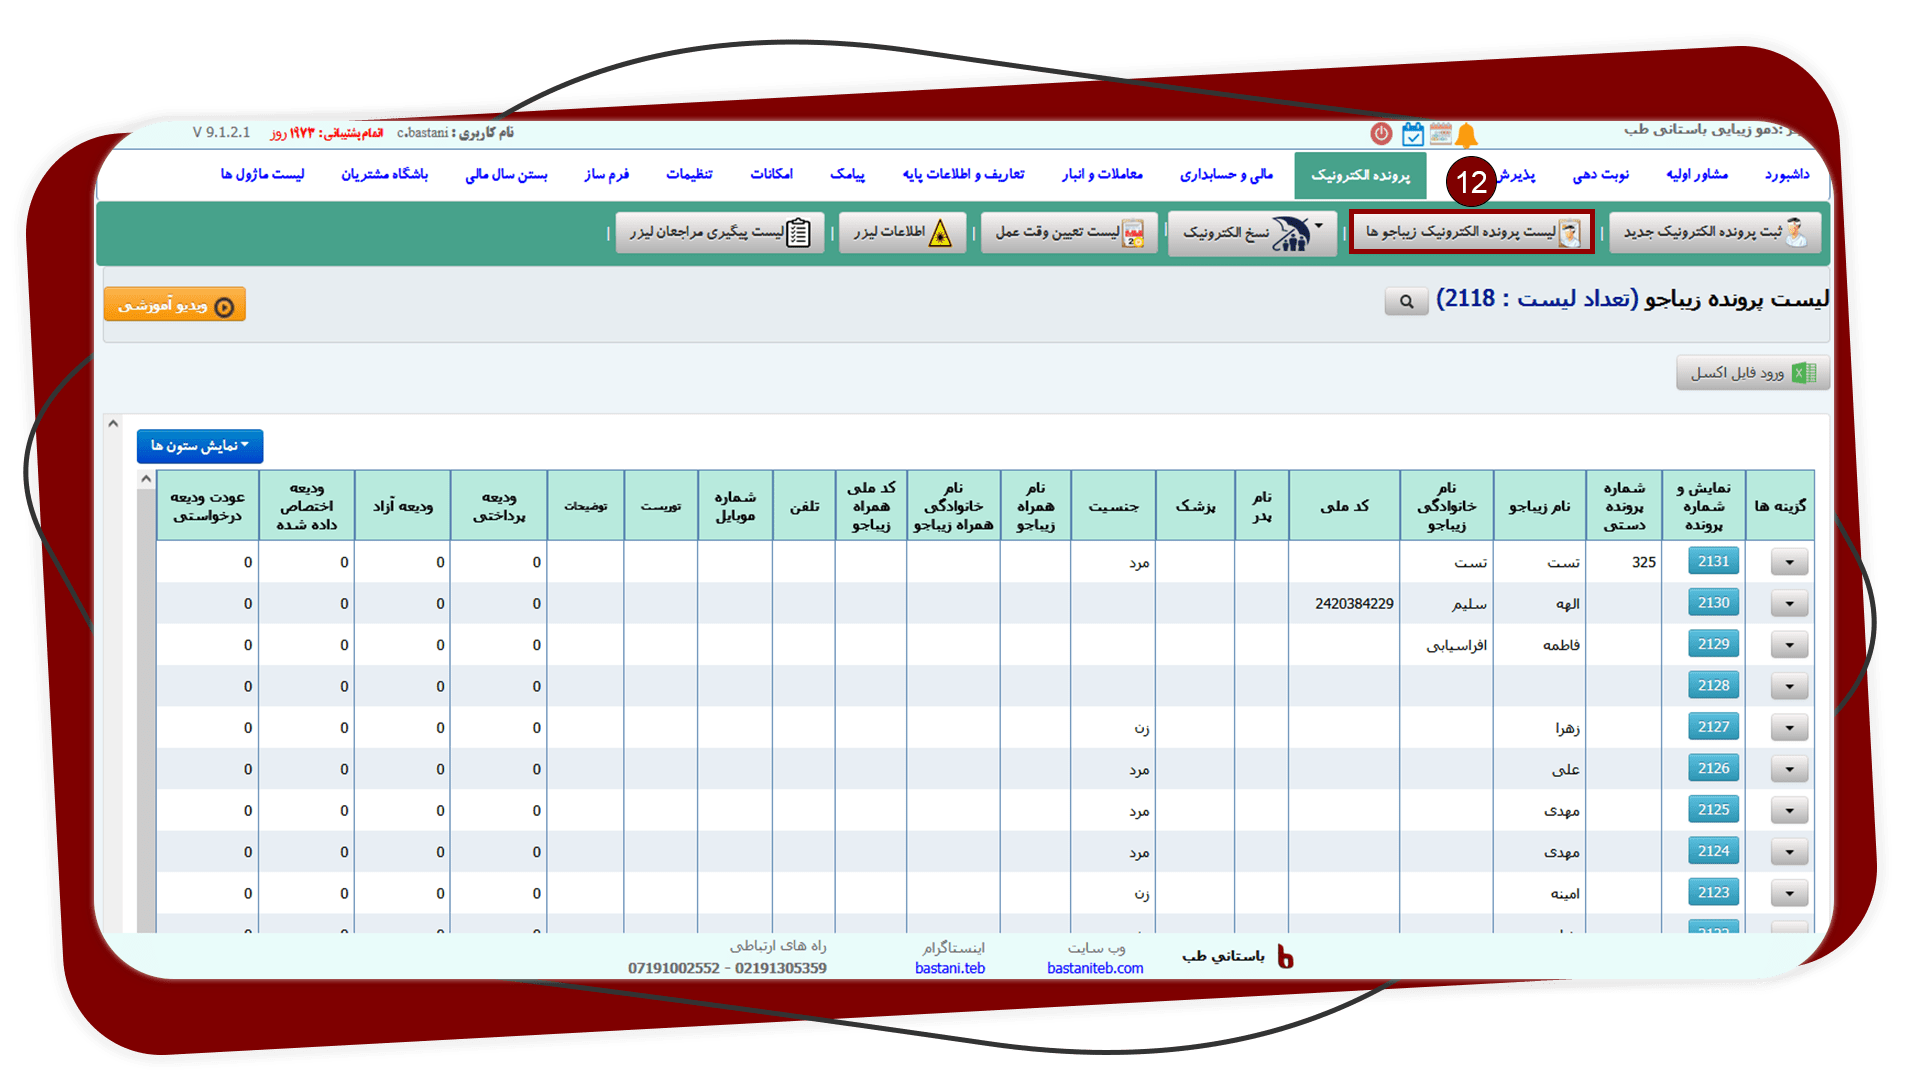This screenshot has height=1080, width=1920.
Task: Open the فرم ساز menu
Action: pyautogui.click(x=607, y=175)
